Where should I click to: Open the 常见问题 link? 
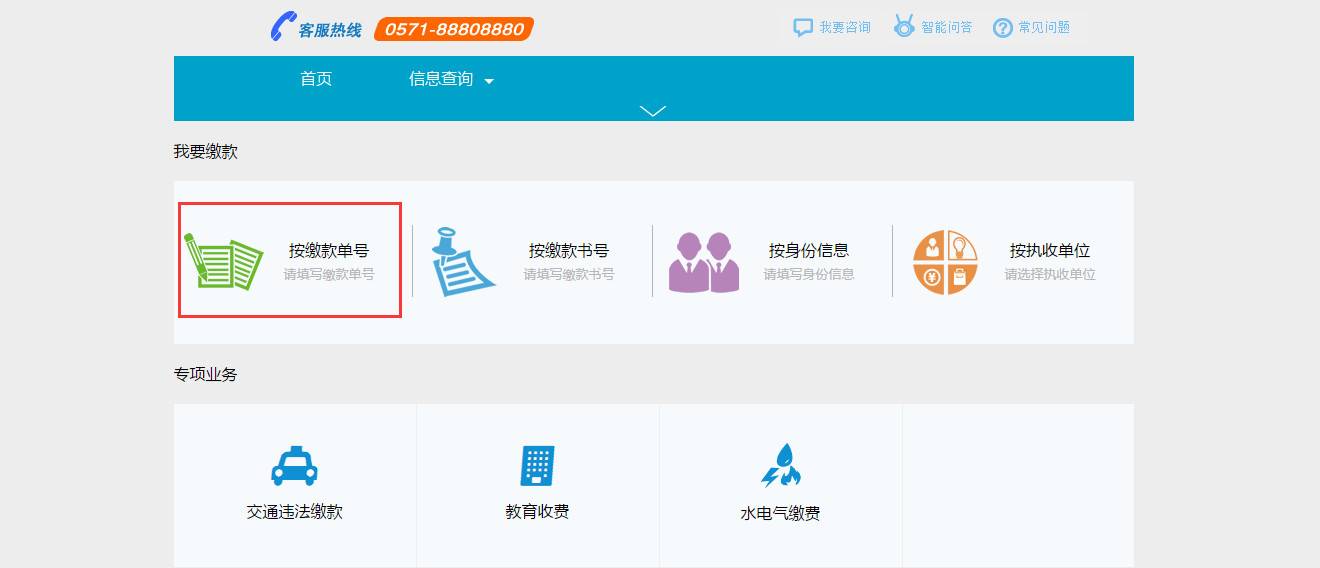[x=1044, y=28]
